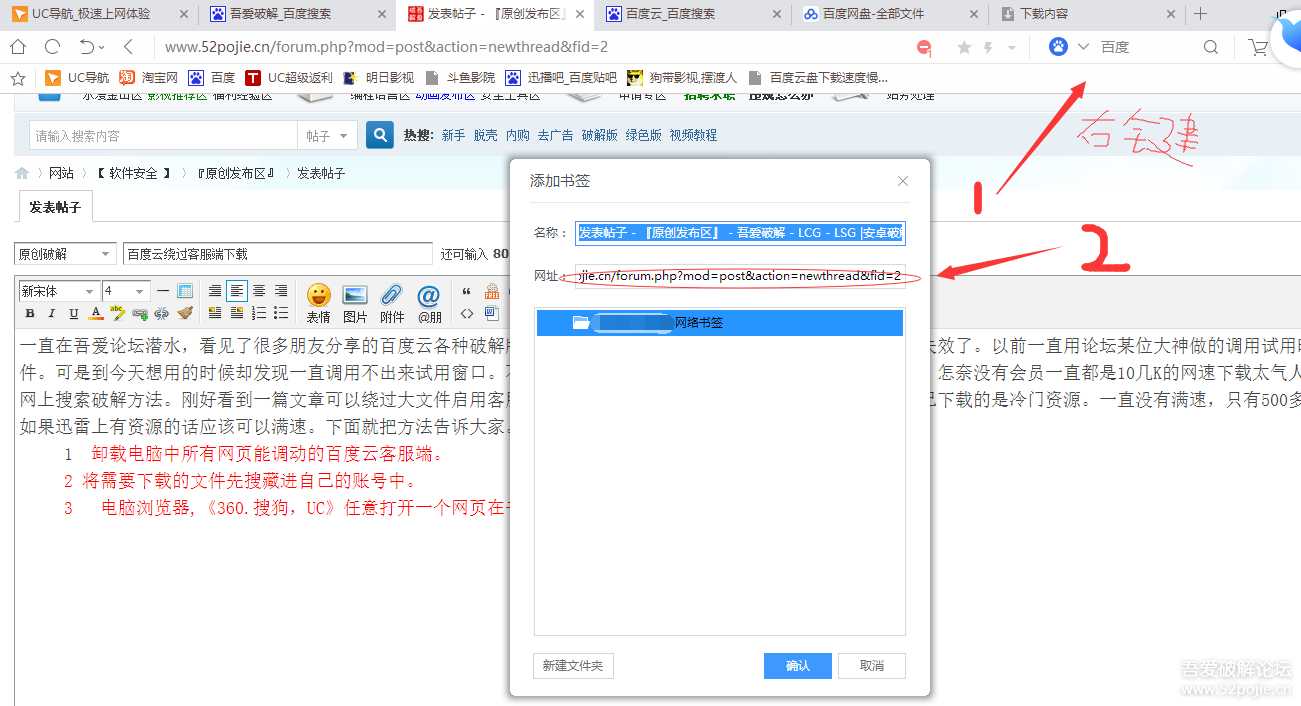Open the 帖子 search scope dropdown
The width and height of the screenshot is (1301, 706).
327,136
